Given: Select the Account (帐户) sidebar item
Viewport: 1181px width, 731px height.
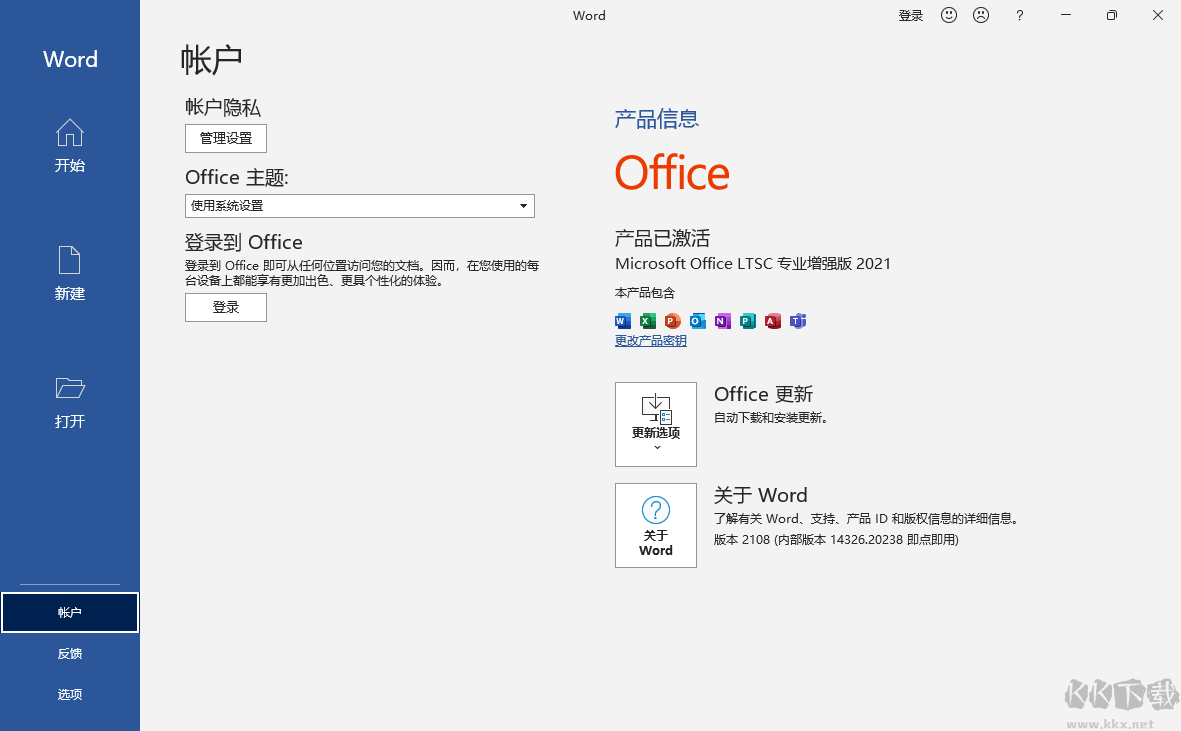Looking at the screenshot, I should [x=70, y=613].
